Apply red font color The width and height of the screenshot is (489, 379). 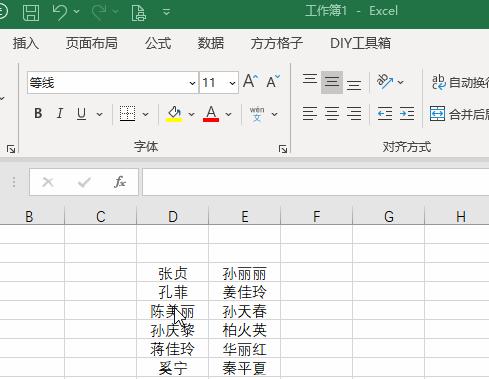(x=211, y=114)
